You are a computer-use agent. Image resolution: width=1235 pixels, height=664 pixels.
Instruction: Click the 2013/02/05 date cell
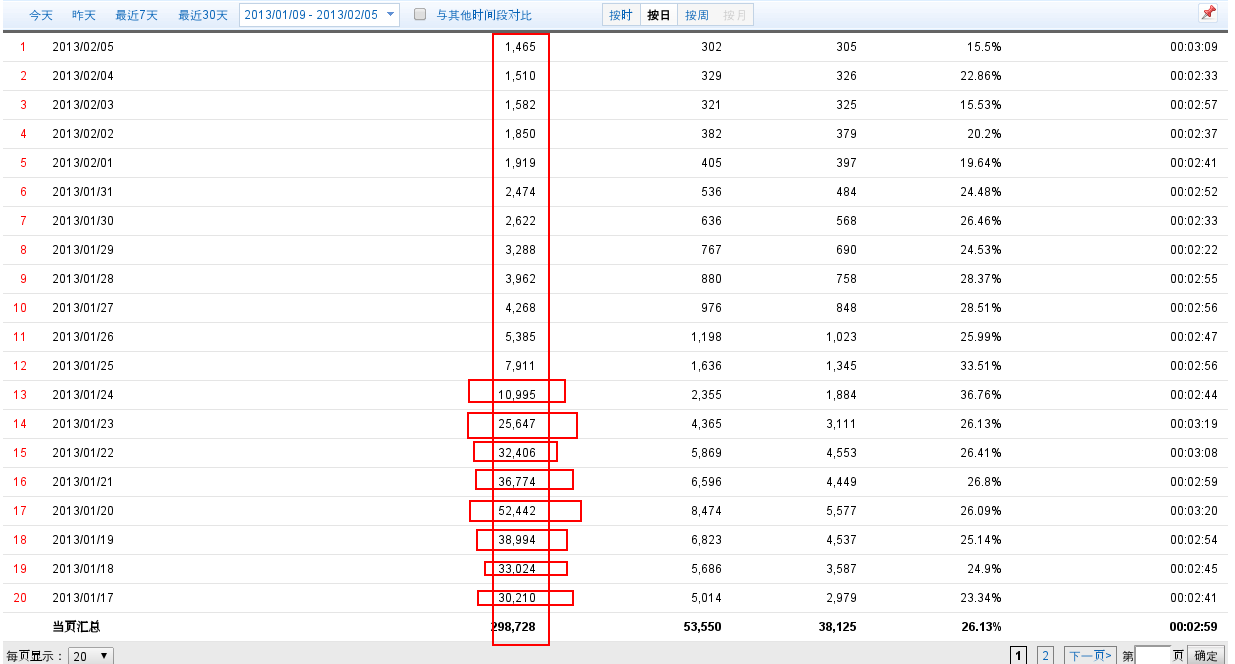pos(83,47)
